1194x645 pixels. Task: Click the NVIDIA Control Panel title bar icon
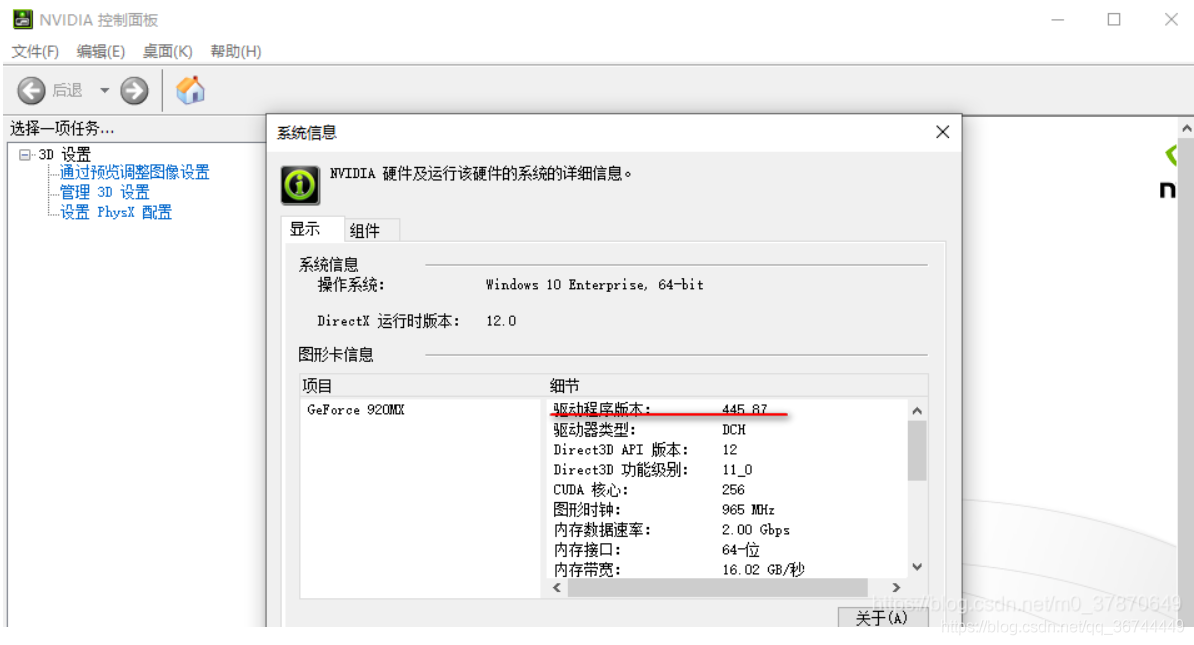tap(20, 18)
